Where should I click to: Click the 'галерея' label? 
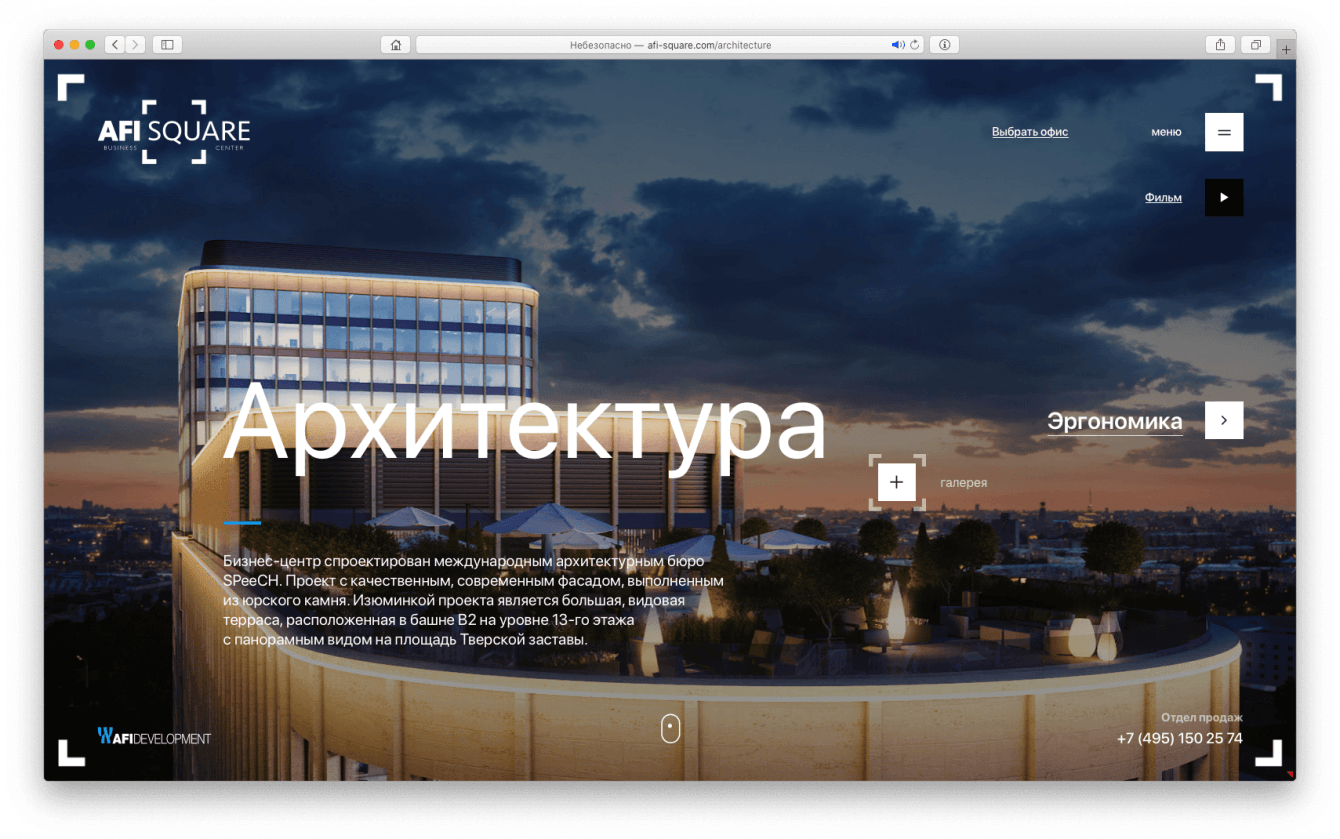[964, 483]
